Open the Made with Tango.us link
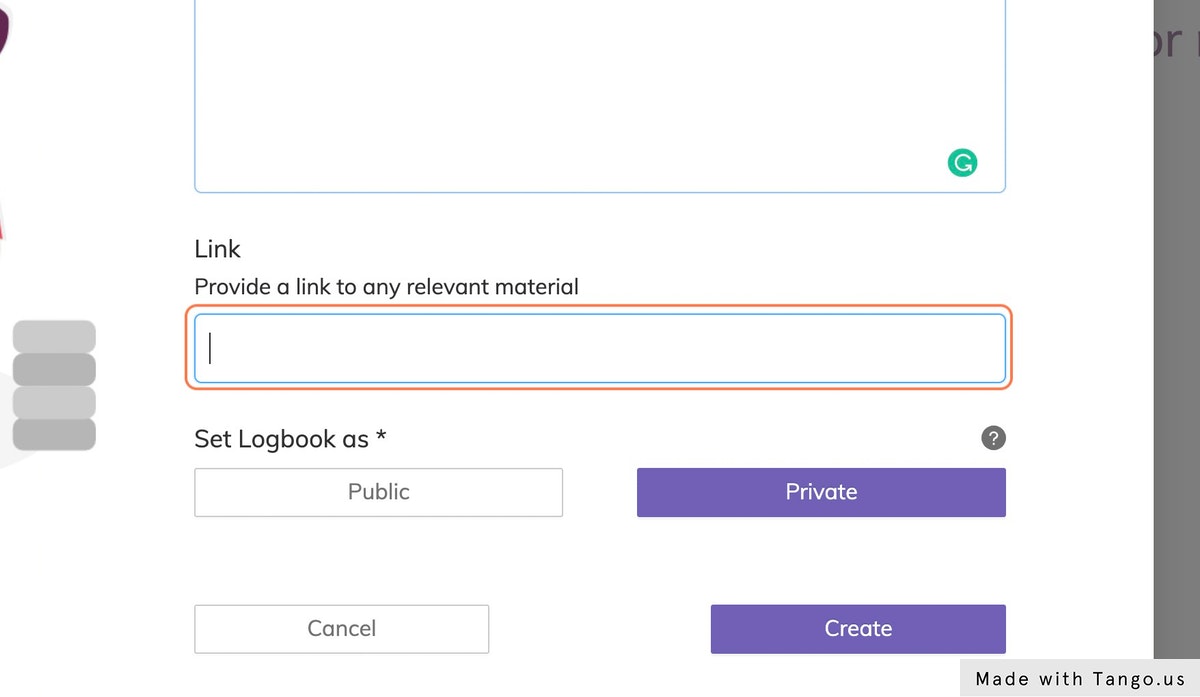Screen dimensions: 1200x697 pyautogui.click(x=1078, y=678)
